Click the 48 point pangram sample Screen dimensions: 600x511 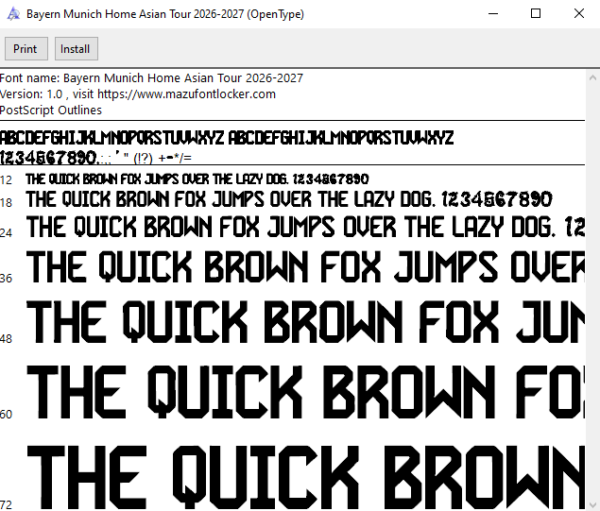point(305,322)
